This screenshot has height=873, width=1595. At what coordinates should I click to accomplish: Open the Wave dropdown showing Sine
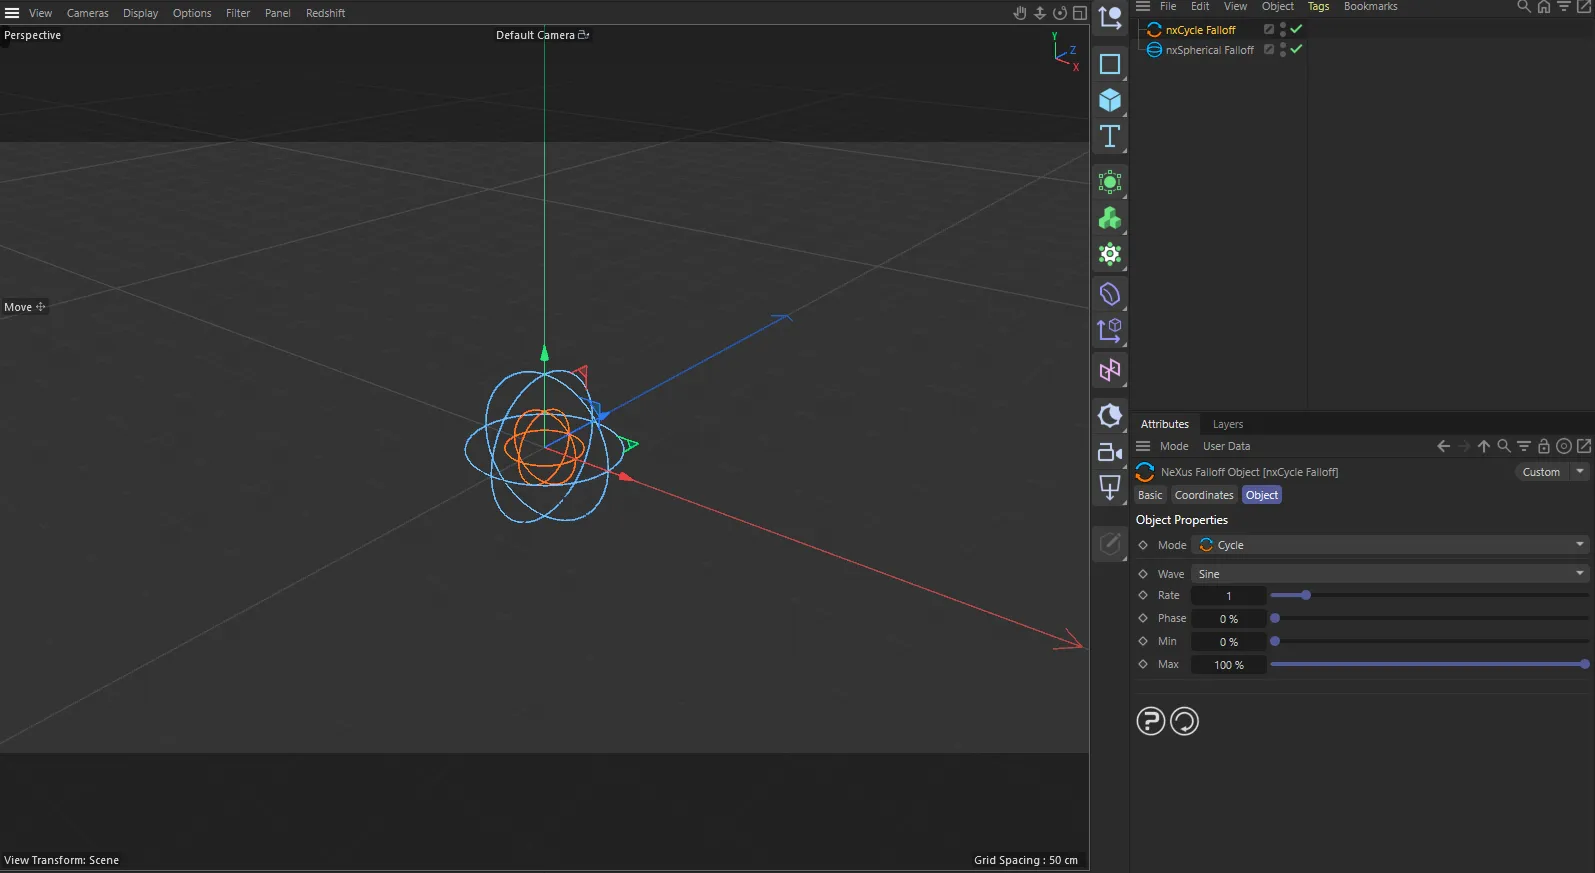click(1390, 574)
